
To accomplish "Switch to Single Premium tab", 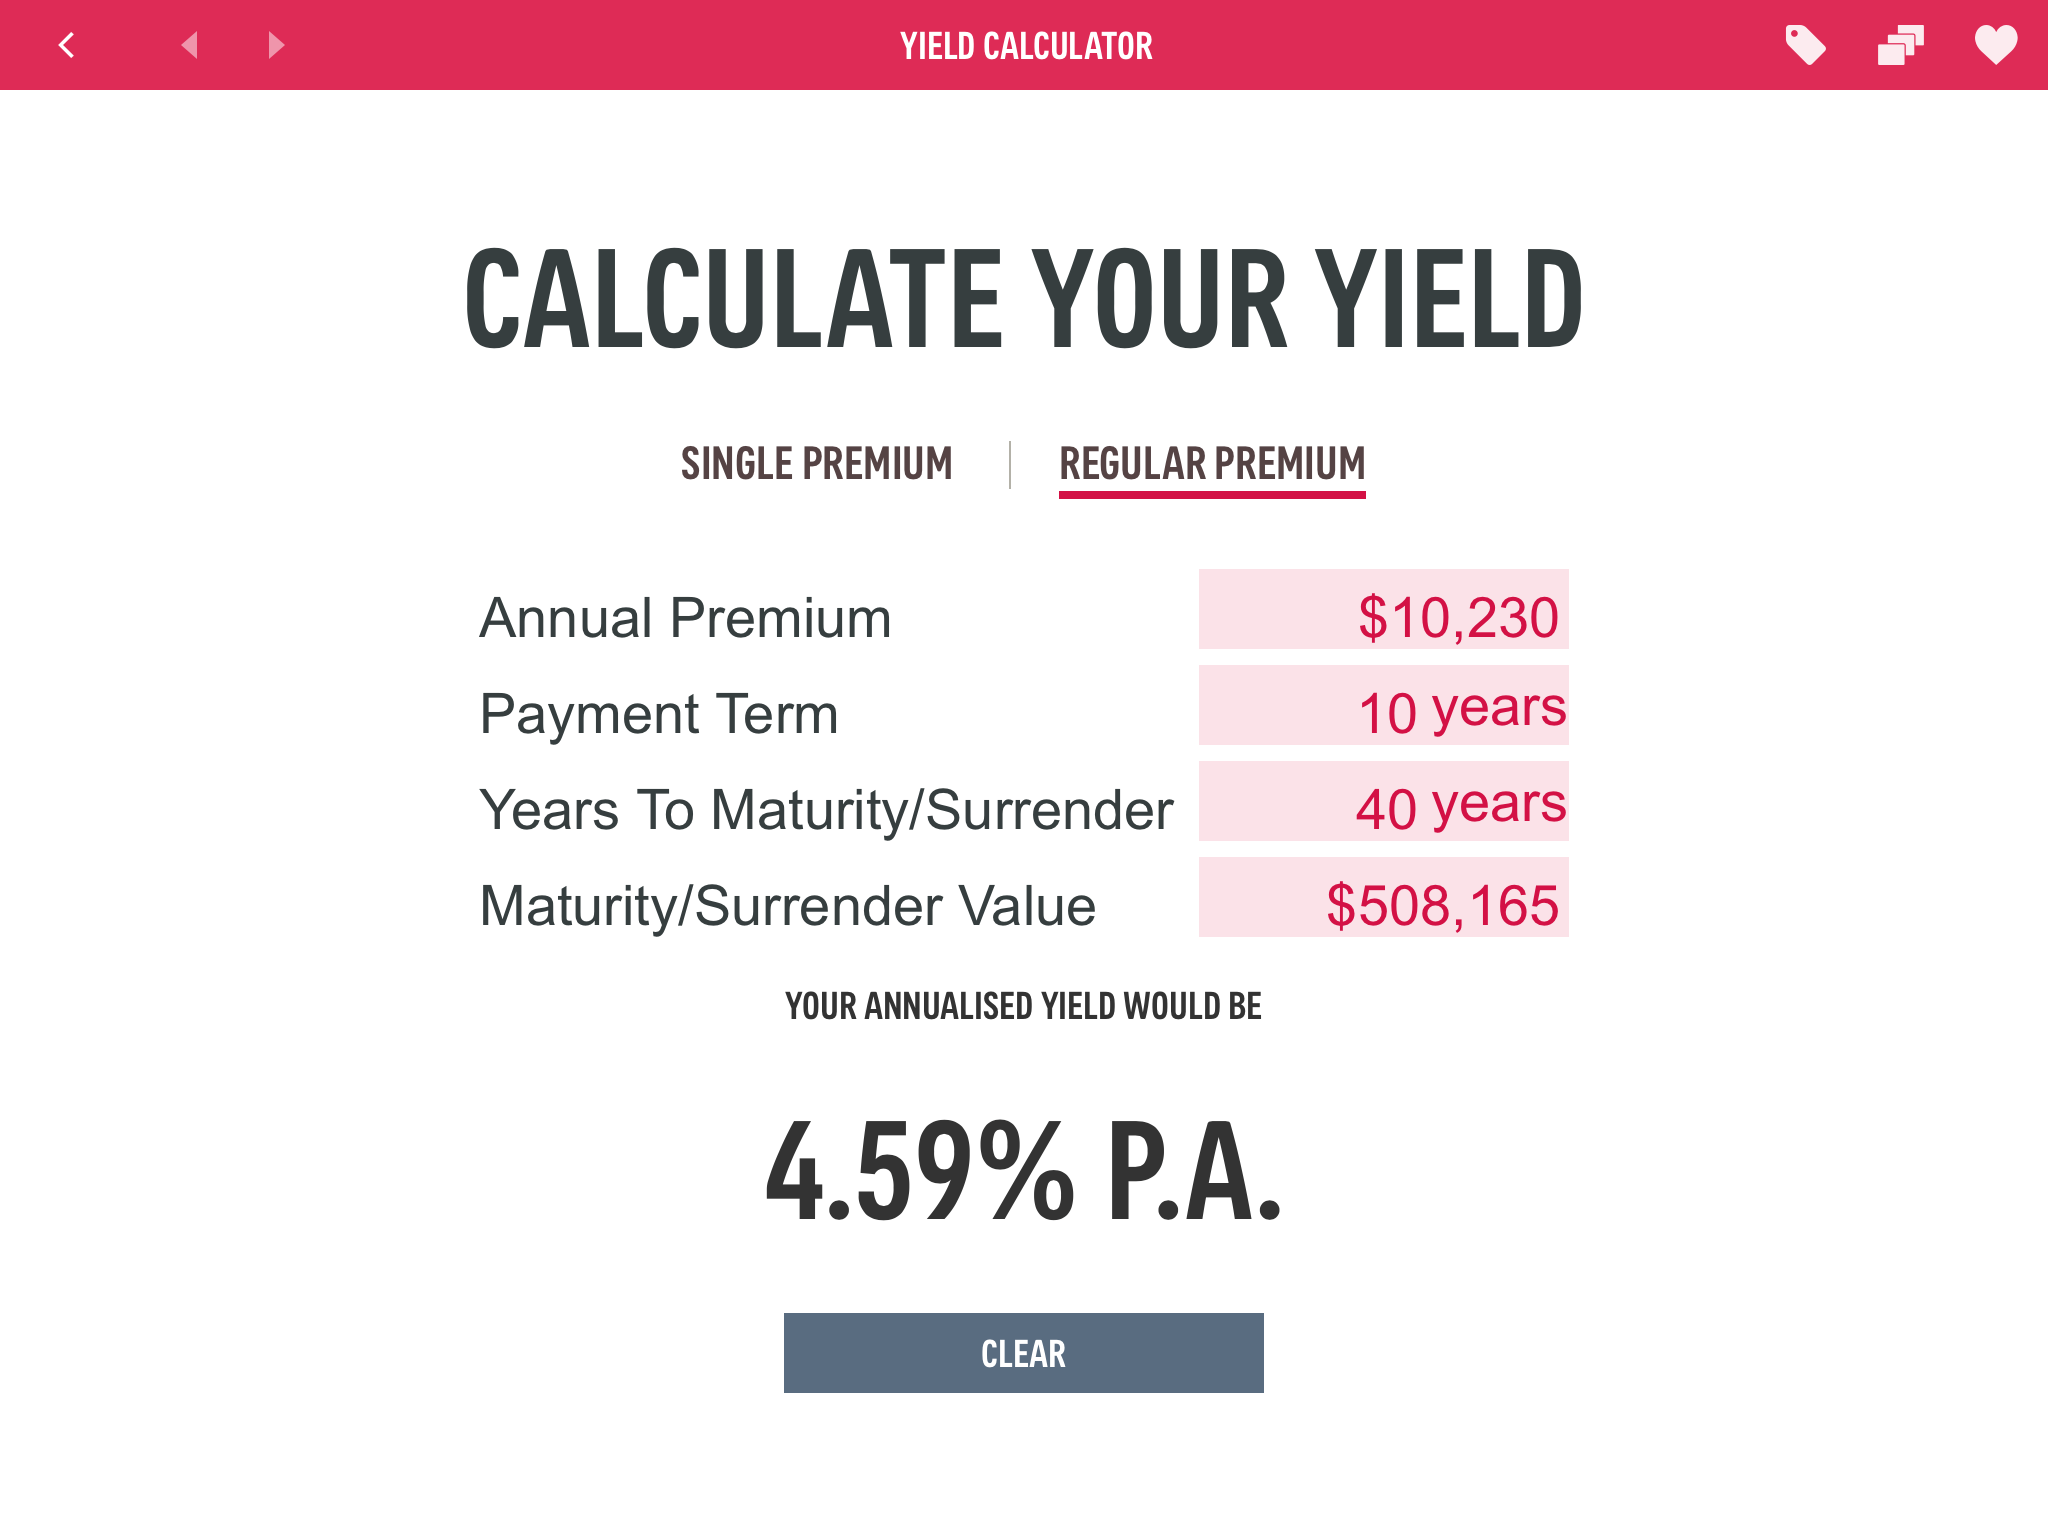I will point(816,464).
